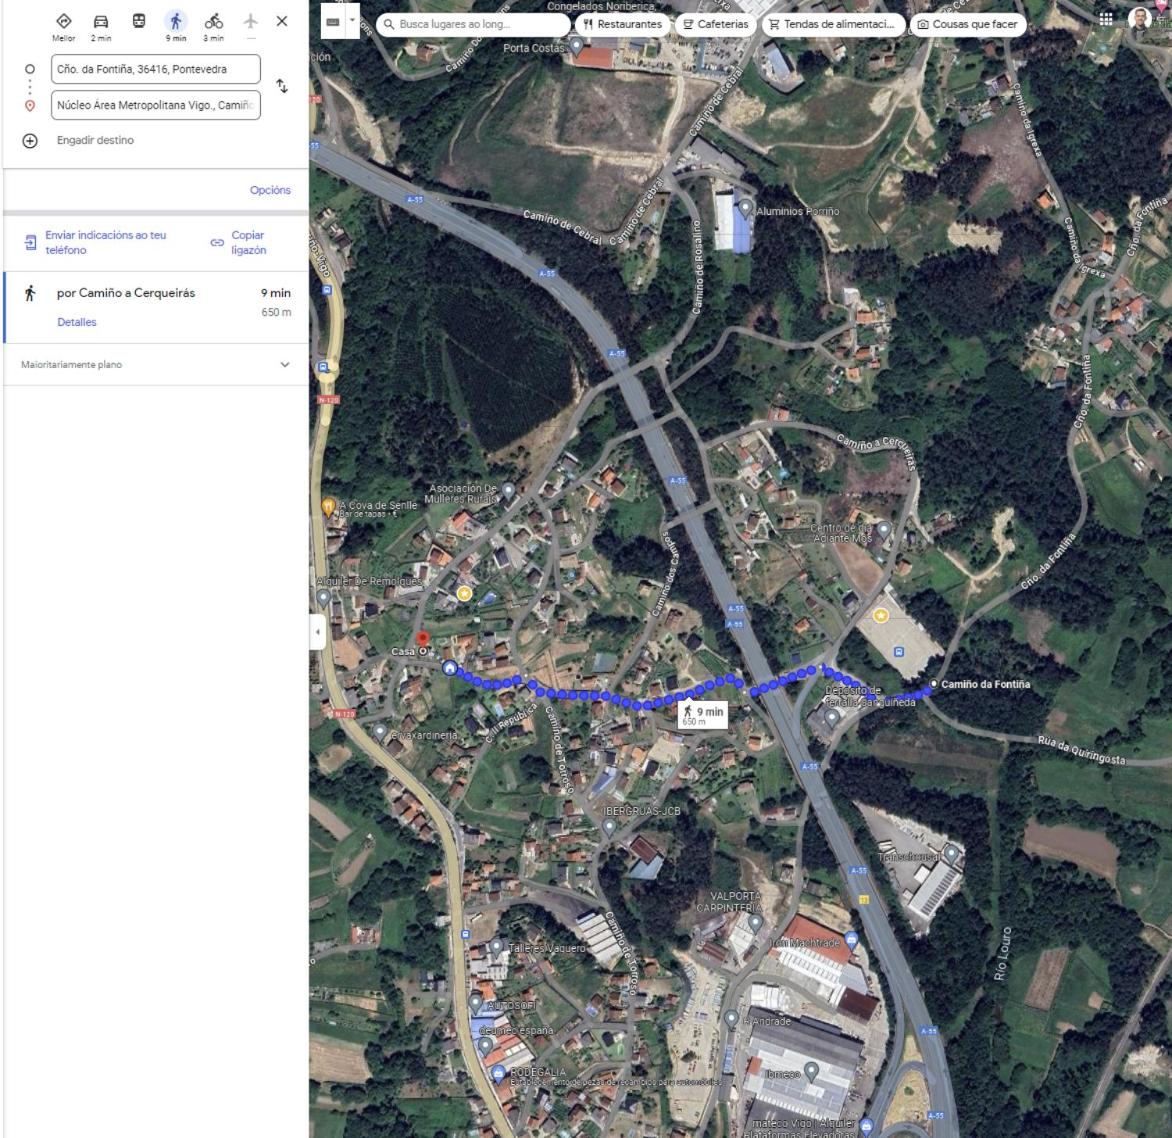1172x1138 pixels.
Task: Open the keyboard input tools dropdown
Action: pyautogui.click(x=352, y=21)
